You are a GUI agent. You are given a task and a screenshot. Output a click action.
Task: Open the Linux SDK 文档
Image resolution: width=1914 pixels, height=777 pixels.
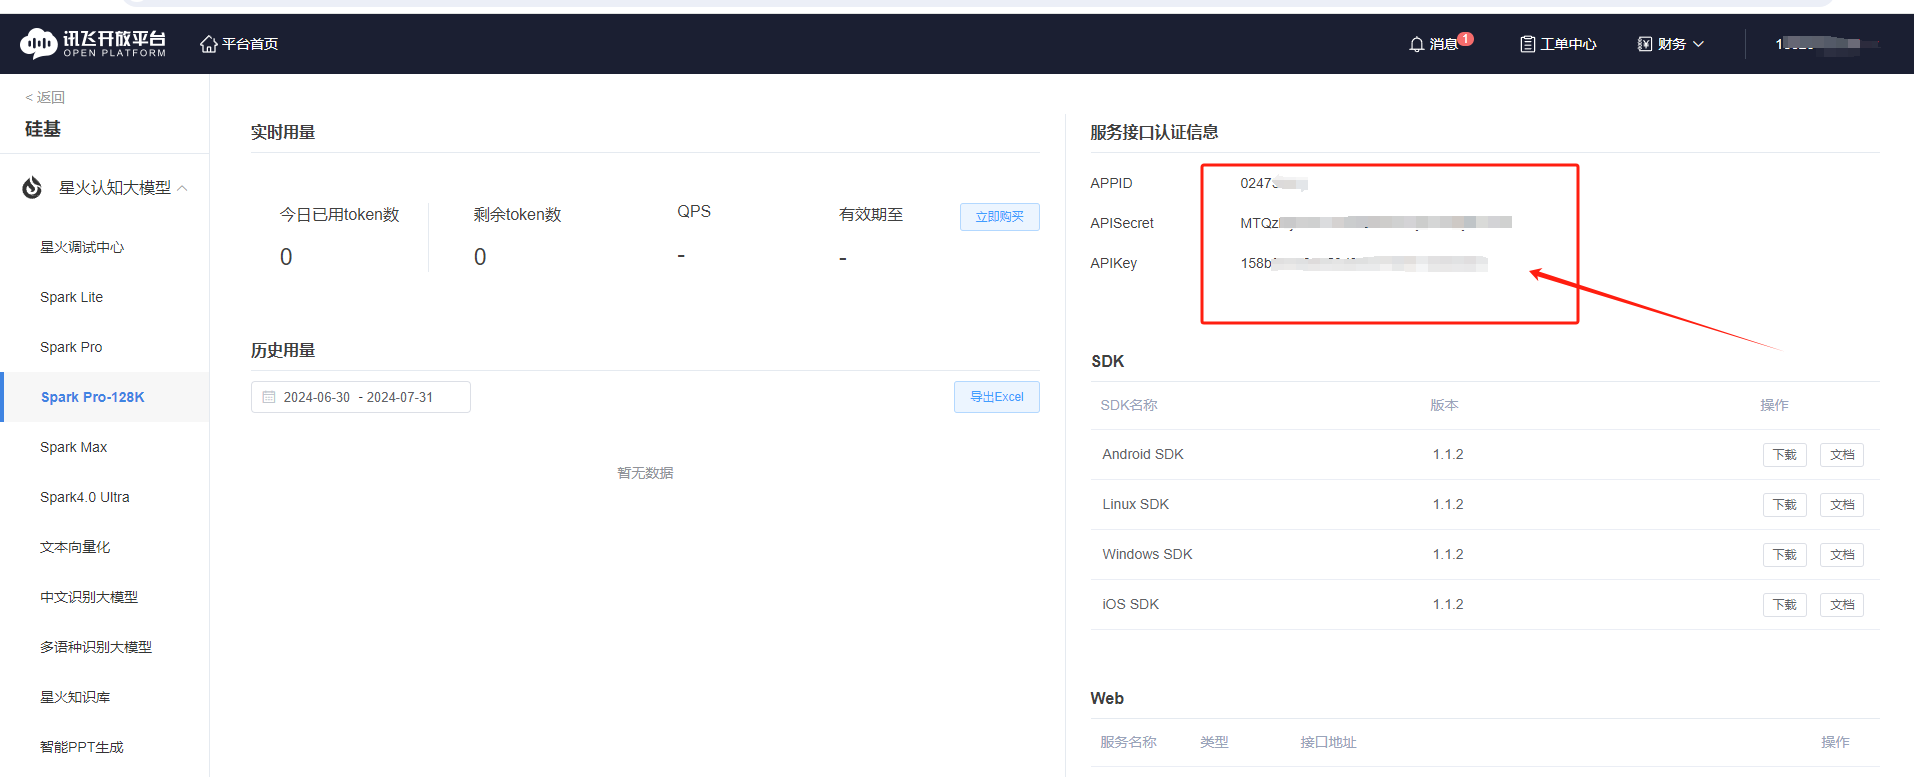click(1841, 505)
